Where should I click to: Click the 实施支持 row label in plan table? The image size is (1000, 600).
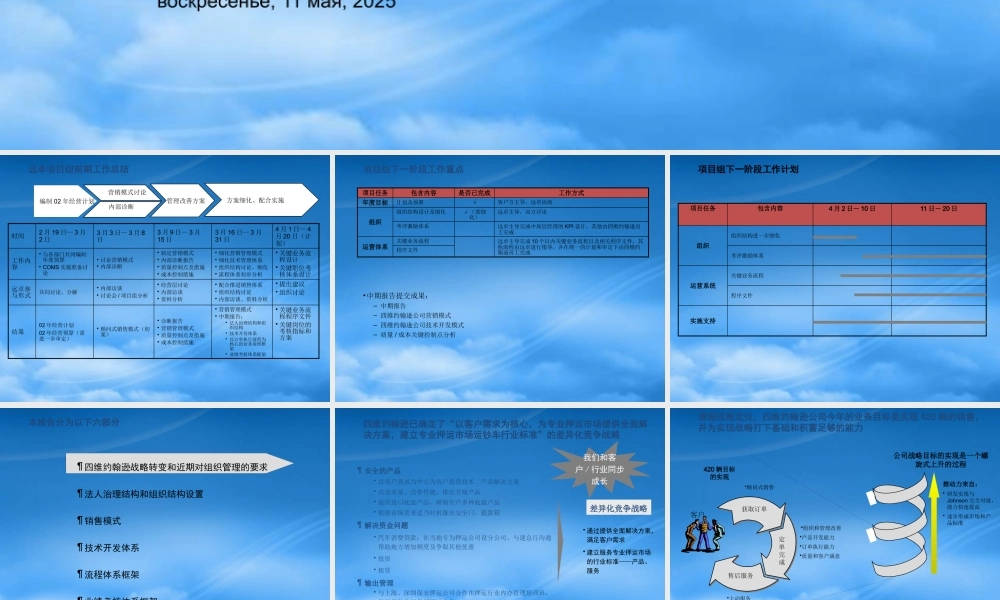point(702,321)
